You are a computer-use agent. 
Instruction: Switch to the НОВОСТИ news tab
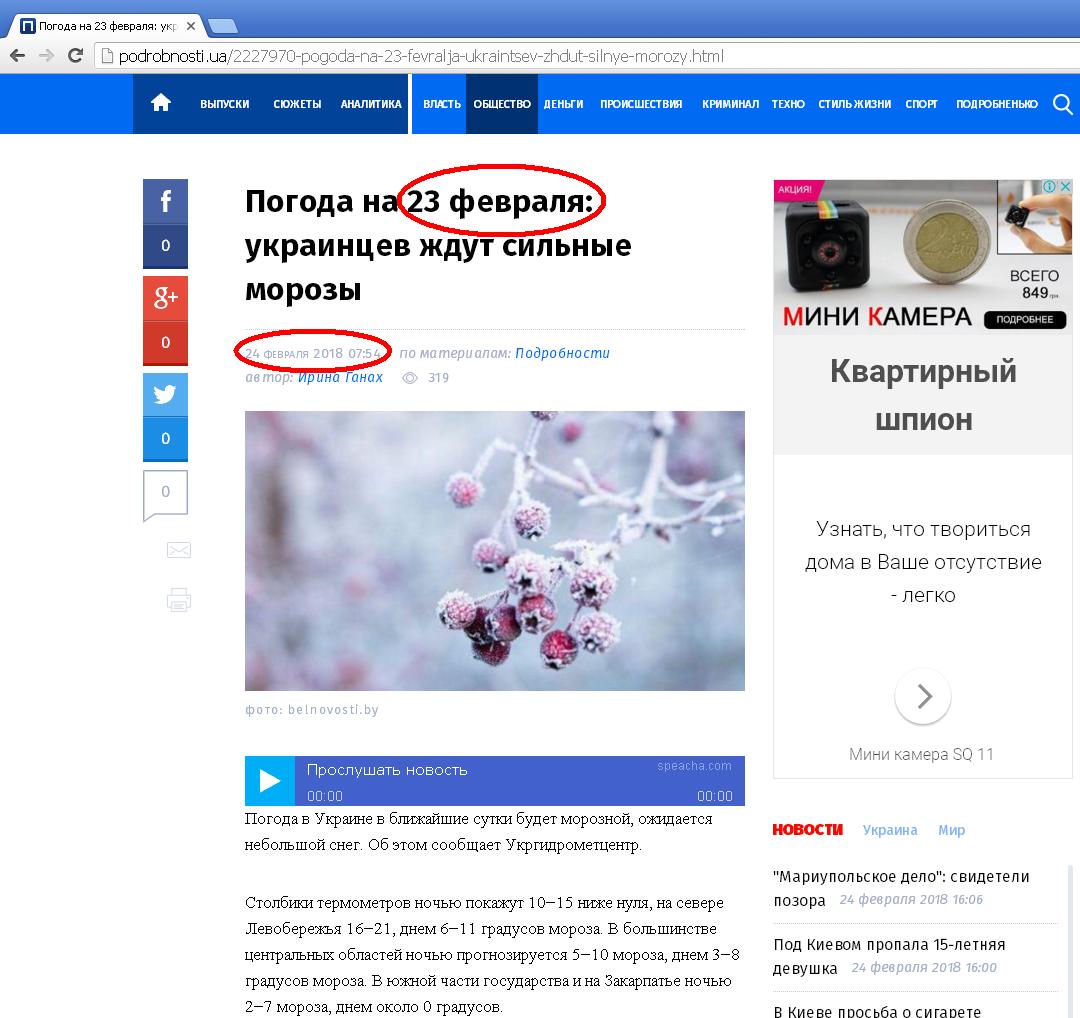click(x=807, y=830)
